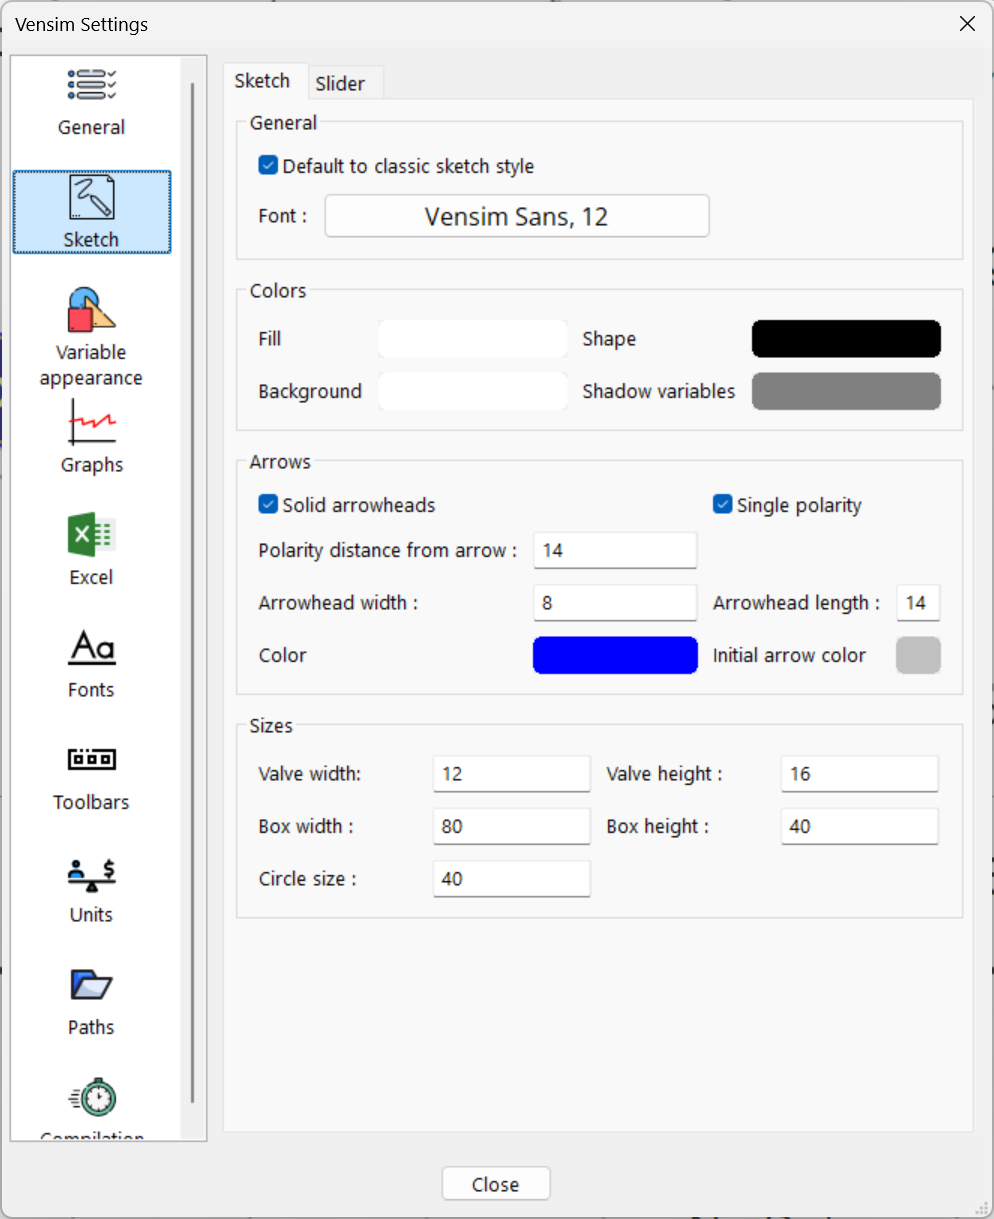Image resolution: width=994 pixels, height=1219 pixels.
Task: Select the Excel settings icon
Action: pyautogui.click(x=91, y=550)
